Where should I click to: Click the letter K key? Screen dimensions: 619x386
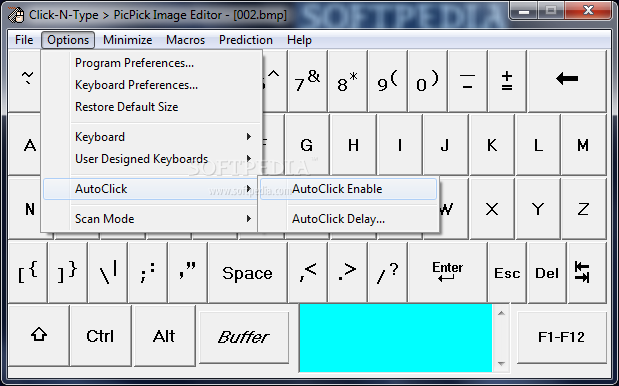492,145
